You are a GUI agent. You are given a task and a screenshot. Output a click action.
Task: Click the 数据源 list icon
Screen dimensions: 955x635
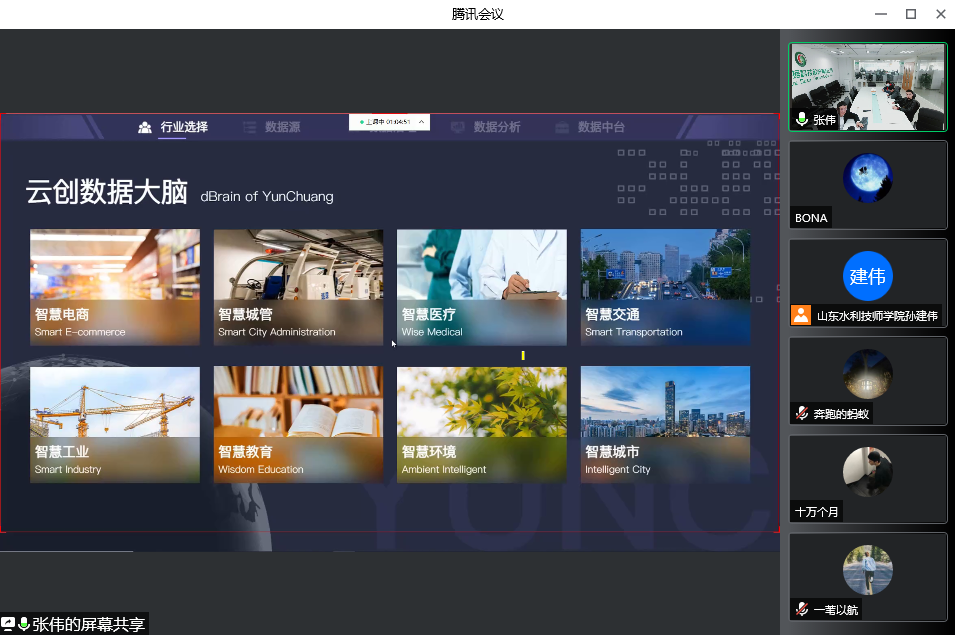tap(250, 127)
